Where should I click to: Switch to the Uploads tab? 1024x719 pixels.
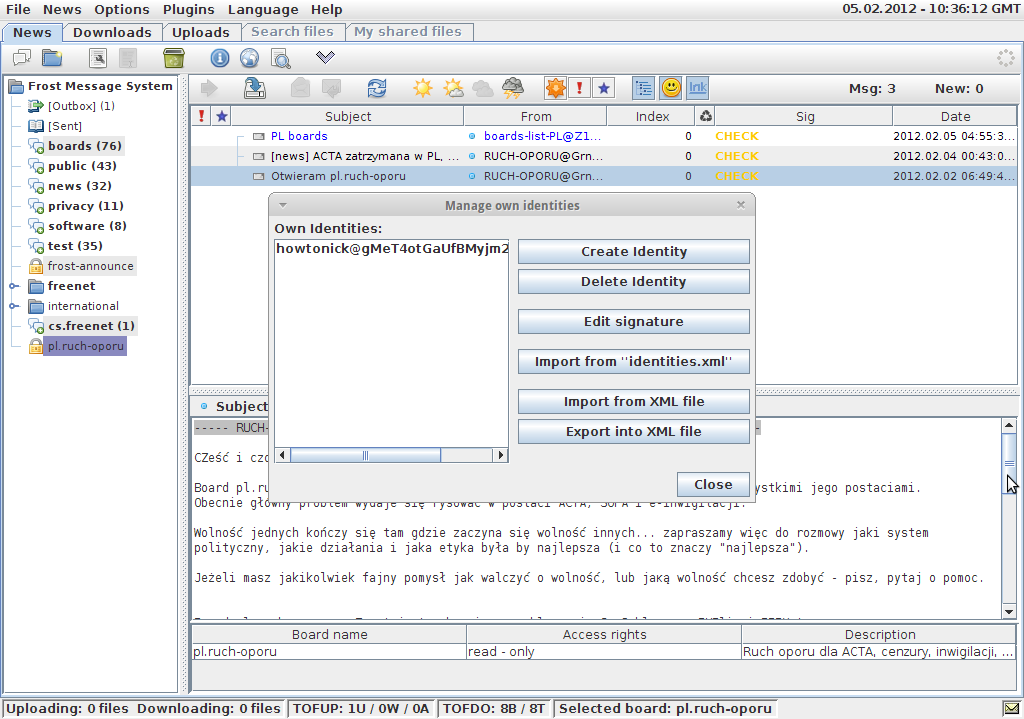201,33
